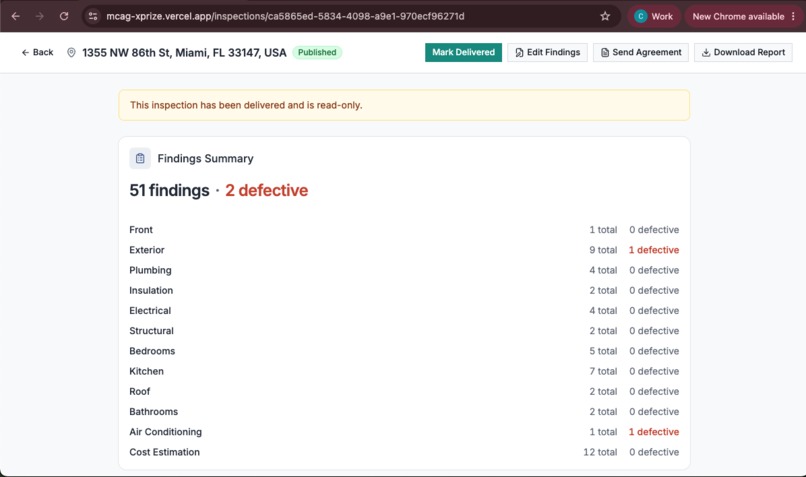Go back using the Back link
Image resolution: width=806 pixels, height=477 pixels.
[x=38, y=52]
